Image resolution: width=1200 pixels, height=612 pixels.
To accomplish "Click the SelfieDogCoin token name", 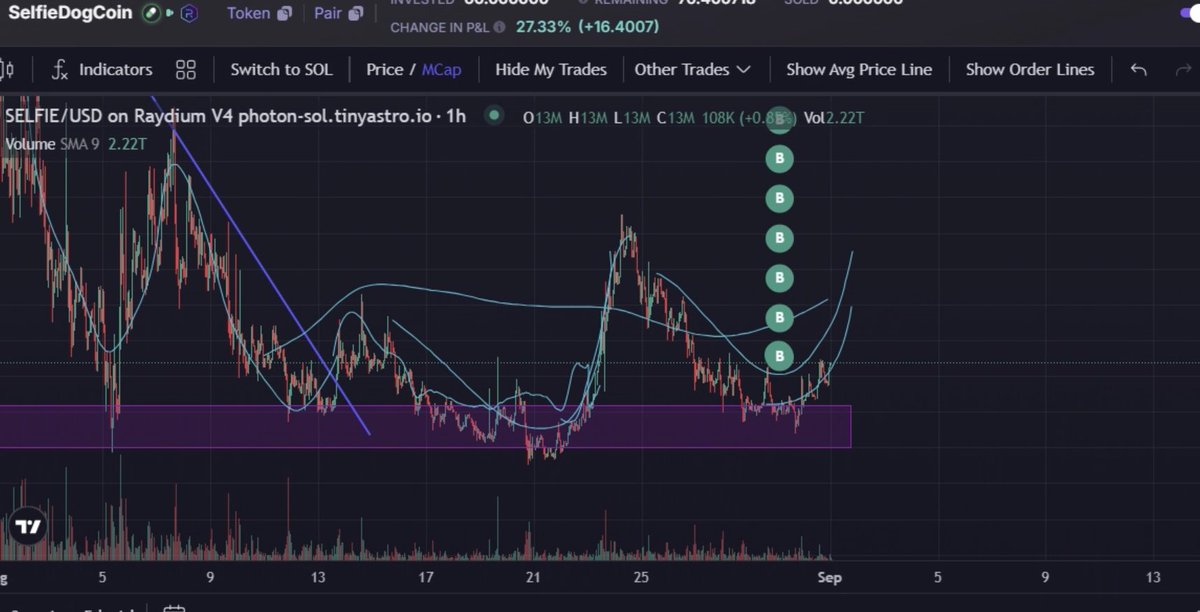I will (70, 13).
